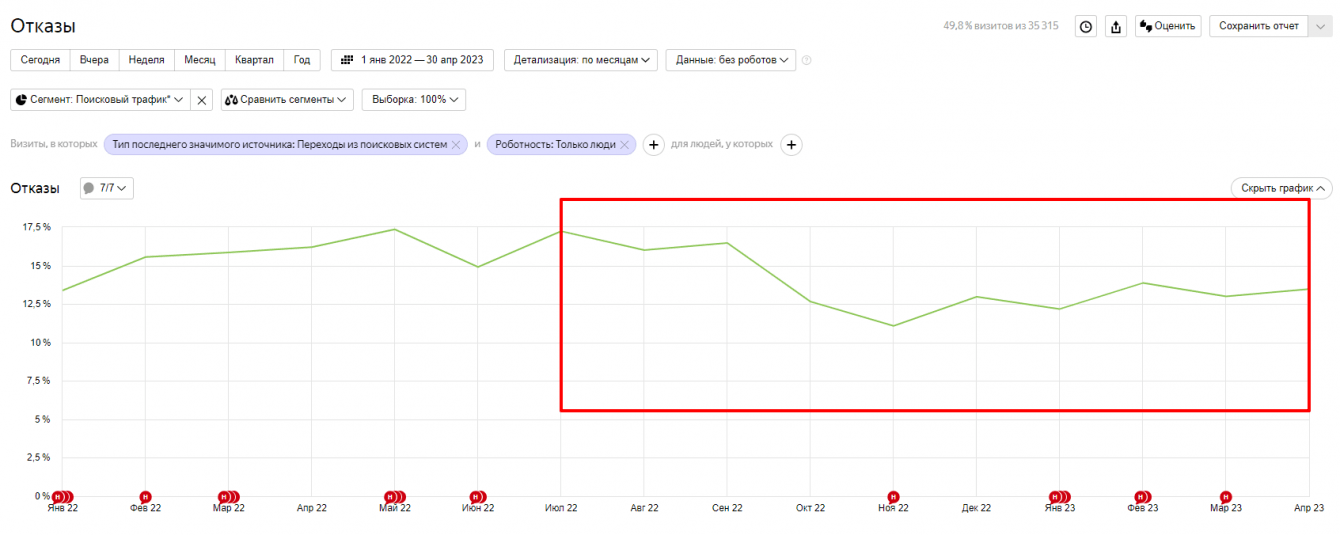The height and width of the screenshot is (535, 1340).
Task: Click the Июл 22 axis label
Action: (x=561, y=509)
